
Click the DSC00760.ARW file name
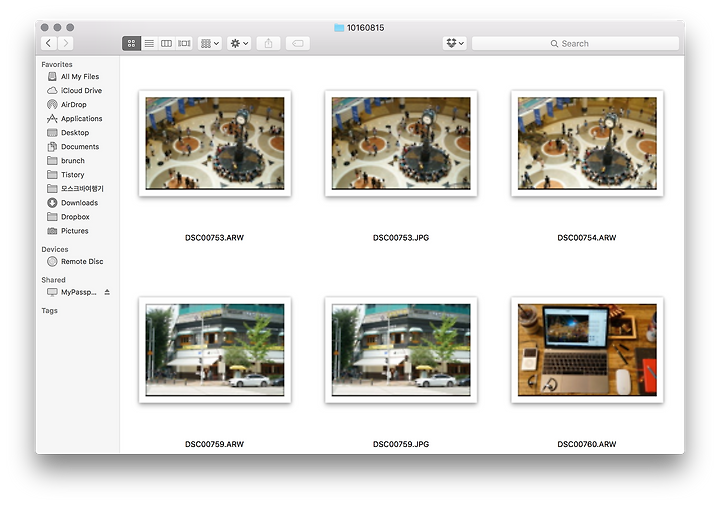(x=587, y=444)
